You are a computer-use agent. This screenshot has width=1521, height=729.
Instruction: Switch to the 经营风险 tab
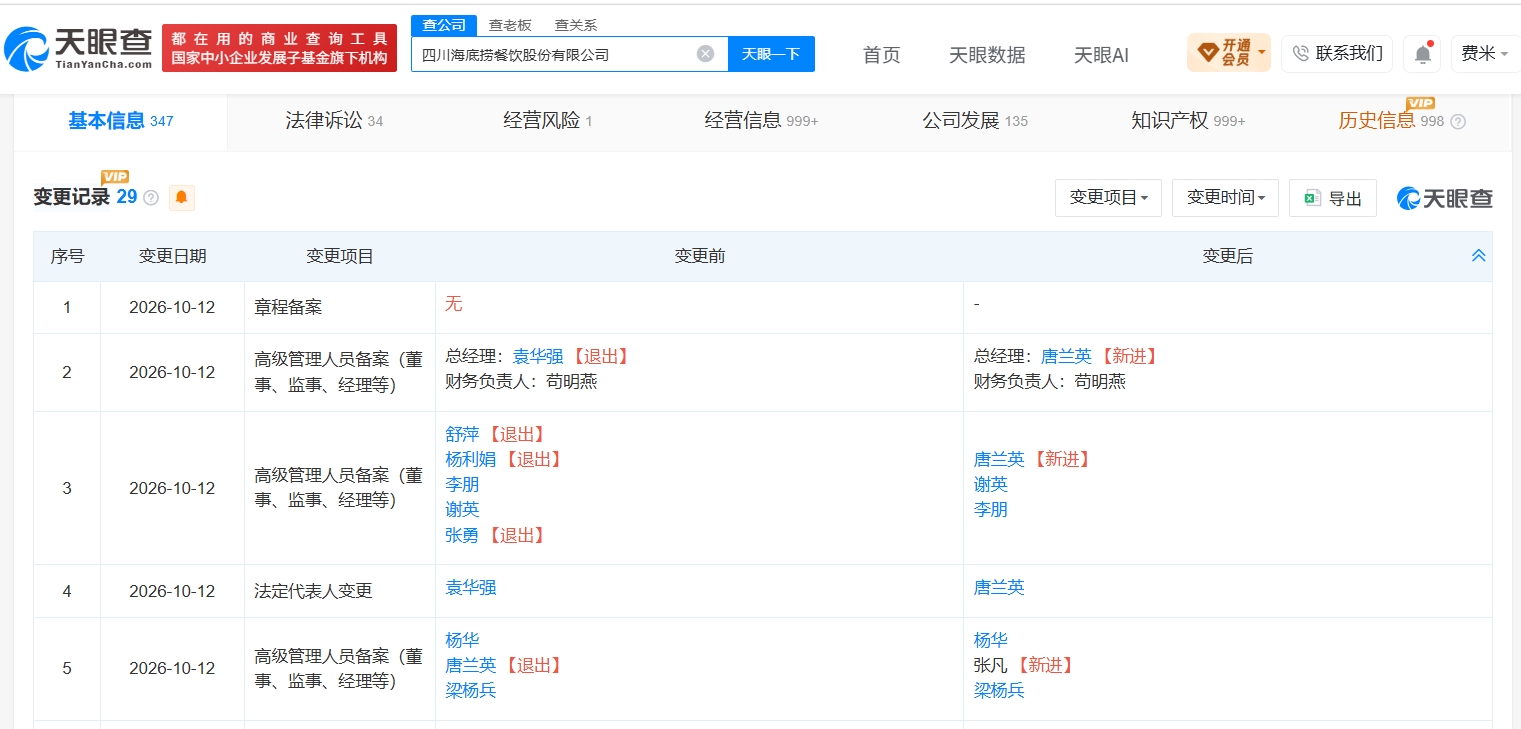(x=547, y=121)
